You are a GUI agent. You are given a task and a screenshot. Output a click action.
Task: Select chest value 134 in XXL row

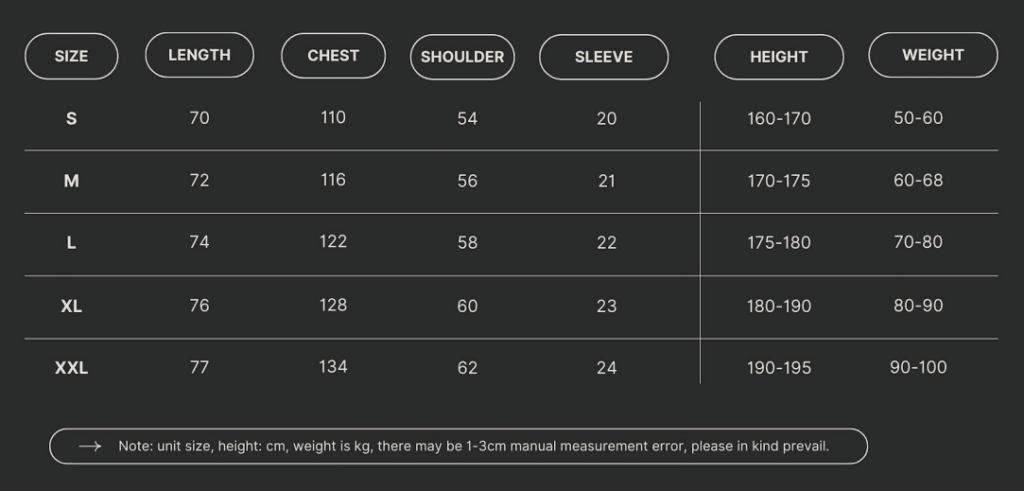click(x=333, y=367)
